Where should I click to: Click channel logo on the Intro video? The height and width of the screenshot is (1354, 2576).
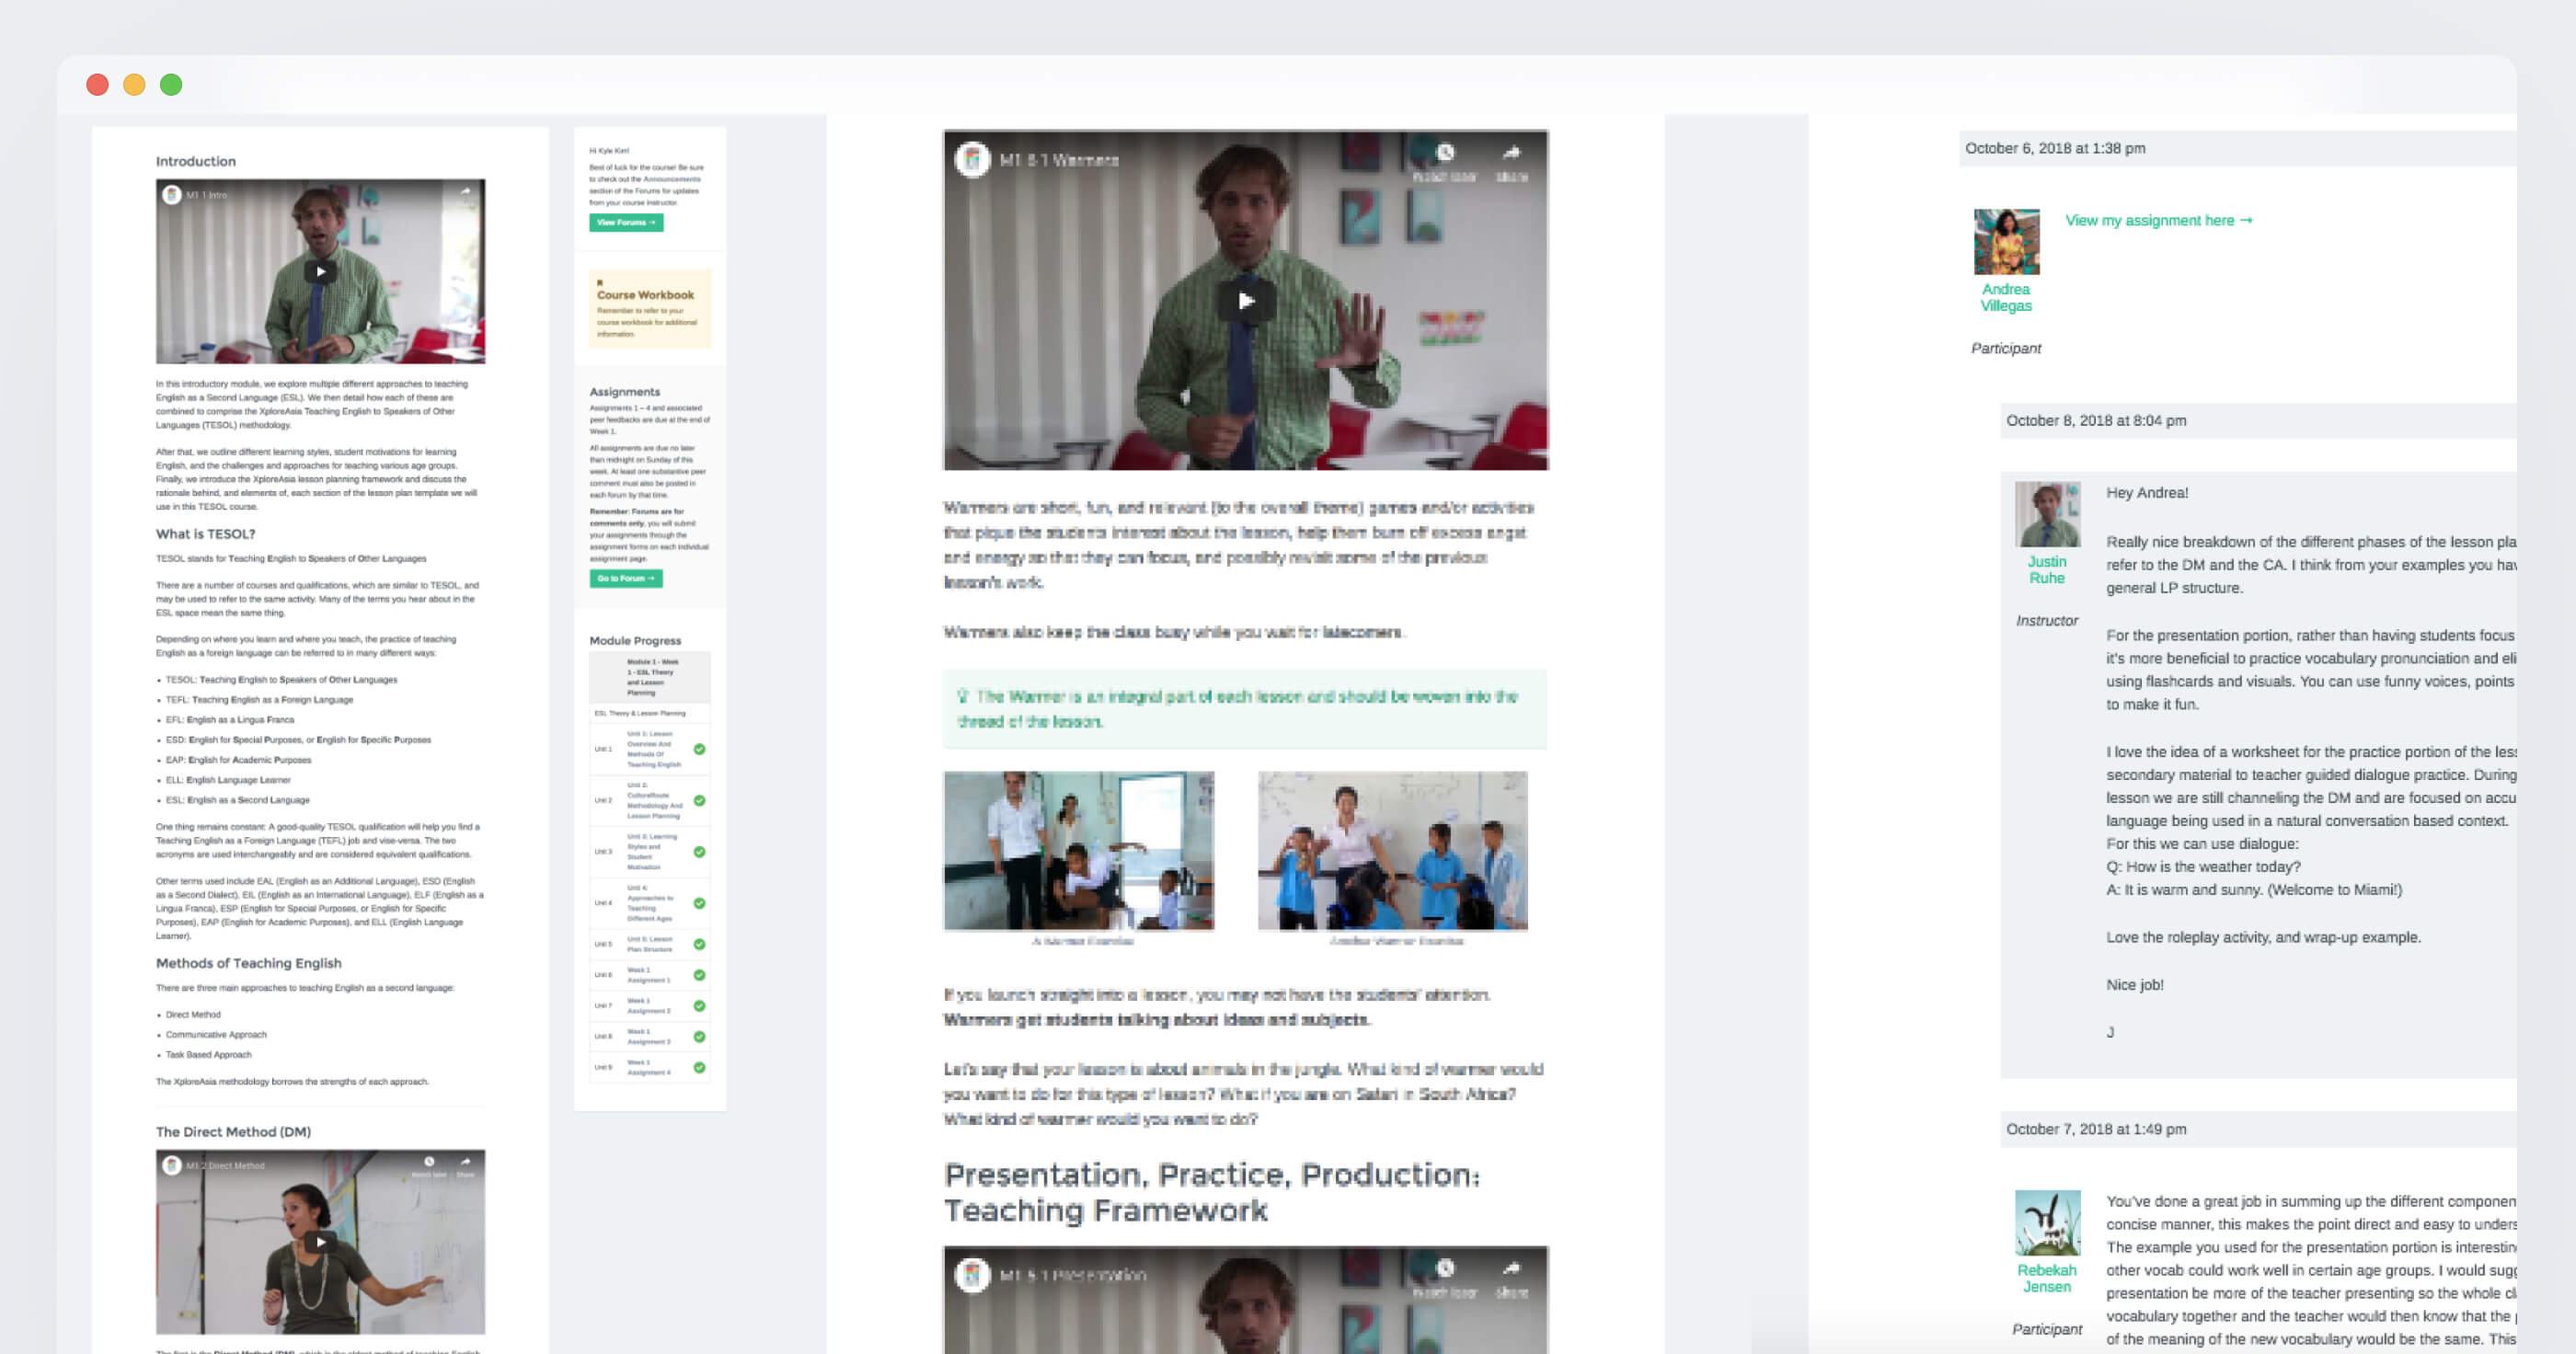tap(172, 195)
